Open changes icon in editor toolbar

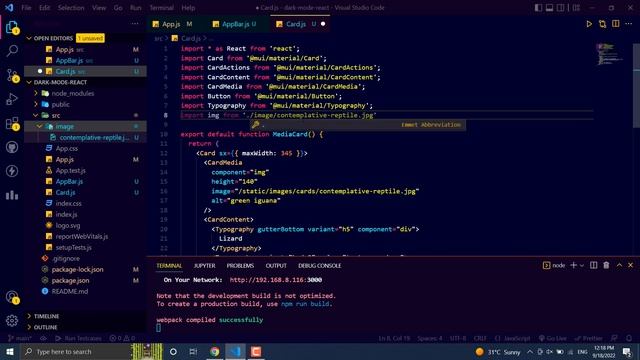pos(602,24)
